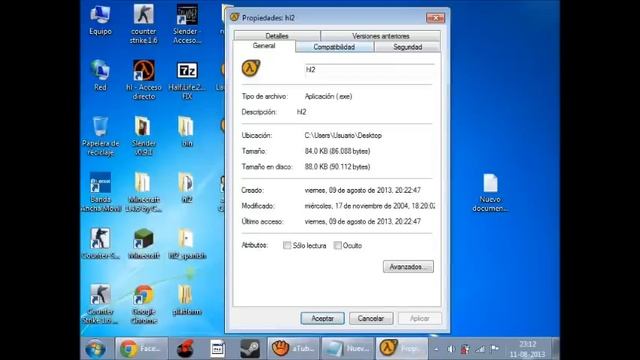The height and width of the screenshot is (360, 640).
Task: Select the Counter-Strike shortcut above the Counter Strike 1.6 icon
Action: tap(100, 244)
